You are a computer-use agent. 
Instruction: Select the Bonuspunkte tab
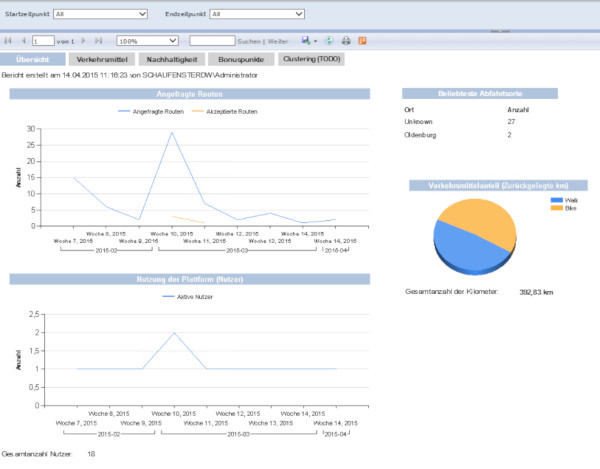(x=240, y=60)
